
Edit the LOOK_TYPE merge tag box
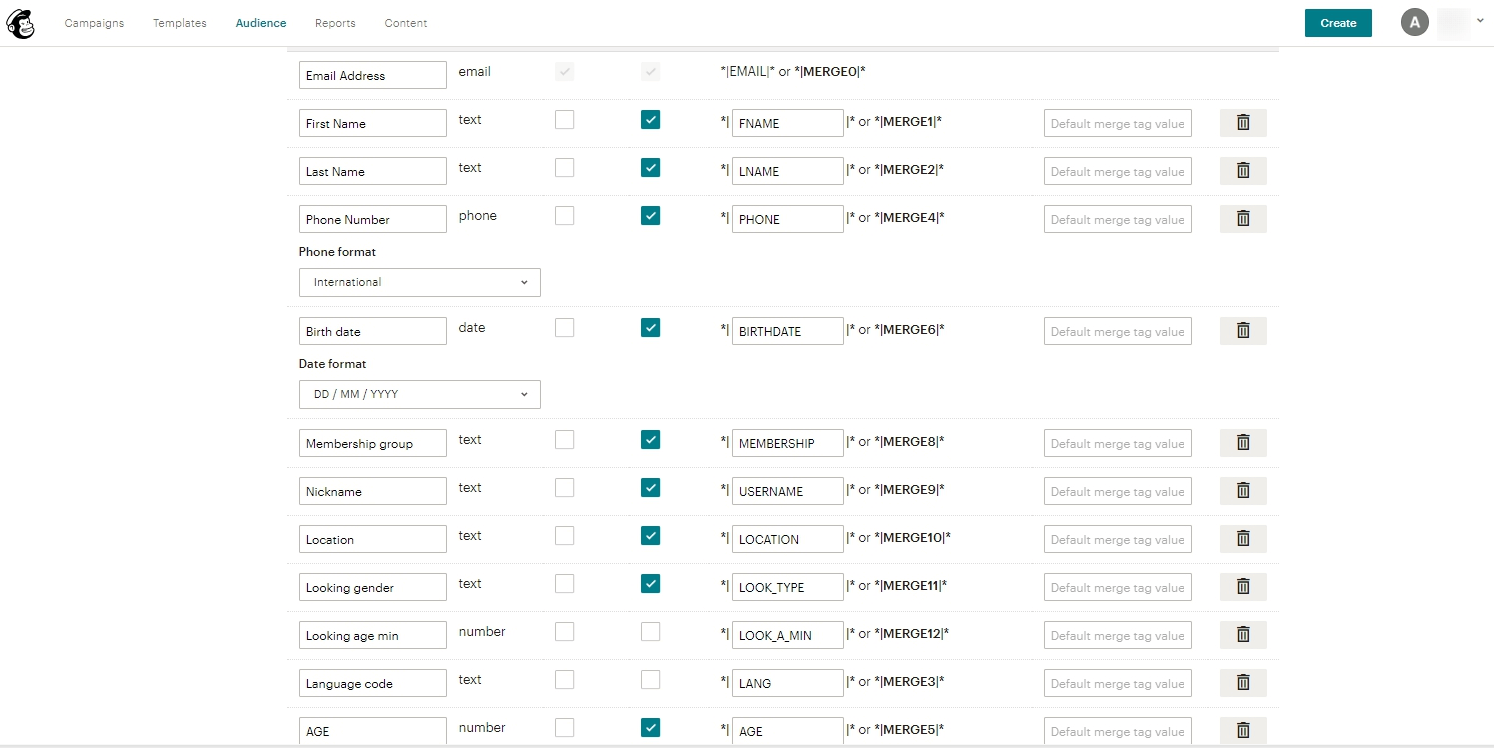pyautogui.click(x=788, y=587)
